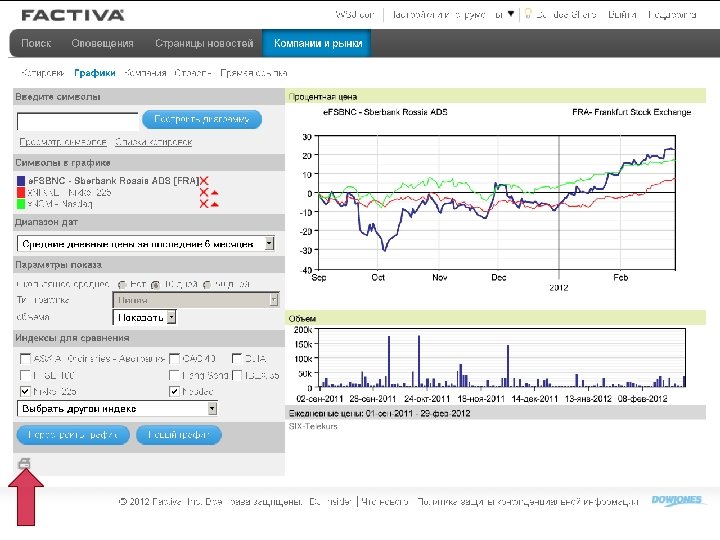
Task: Open the Dow Jones logo link in footer
Action: (x=677, y=500)
